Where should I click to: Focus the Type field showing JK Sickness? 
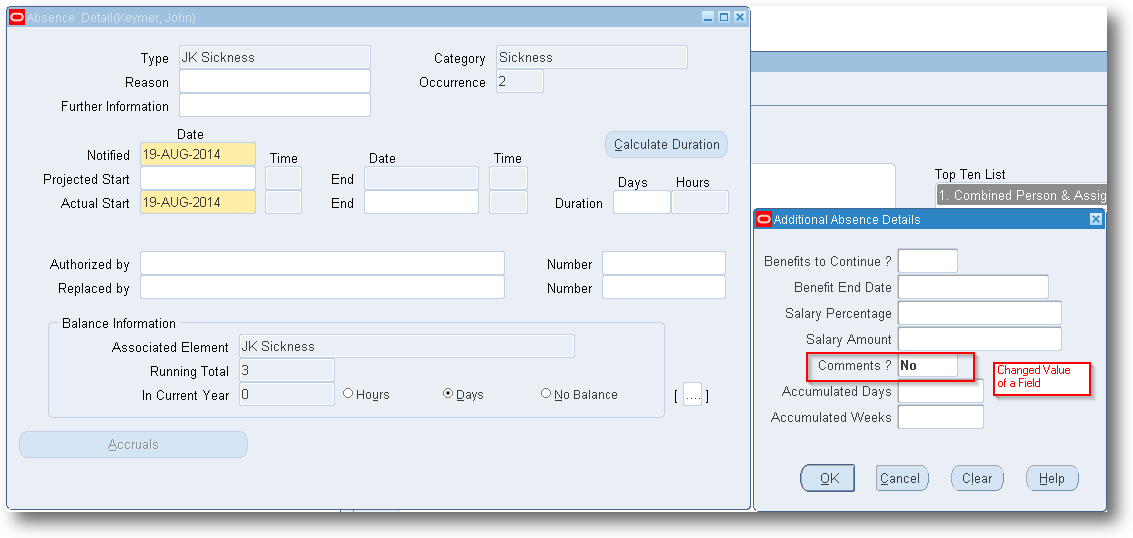[x=275, y=57]
